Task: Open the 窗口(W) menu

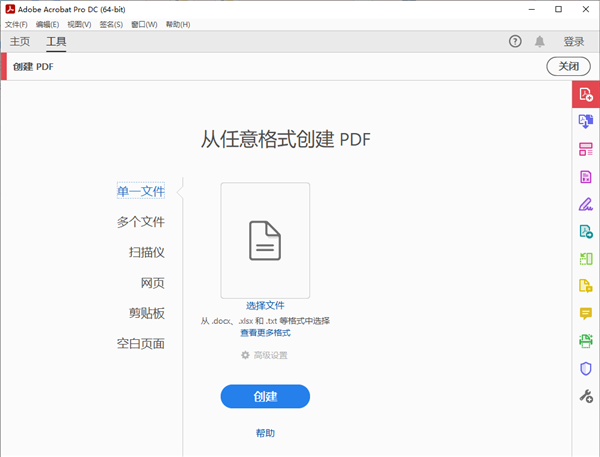Action: click(144, 24)
